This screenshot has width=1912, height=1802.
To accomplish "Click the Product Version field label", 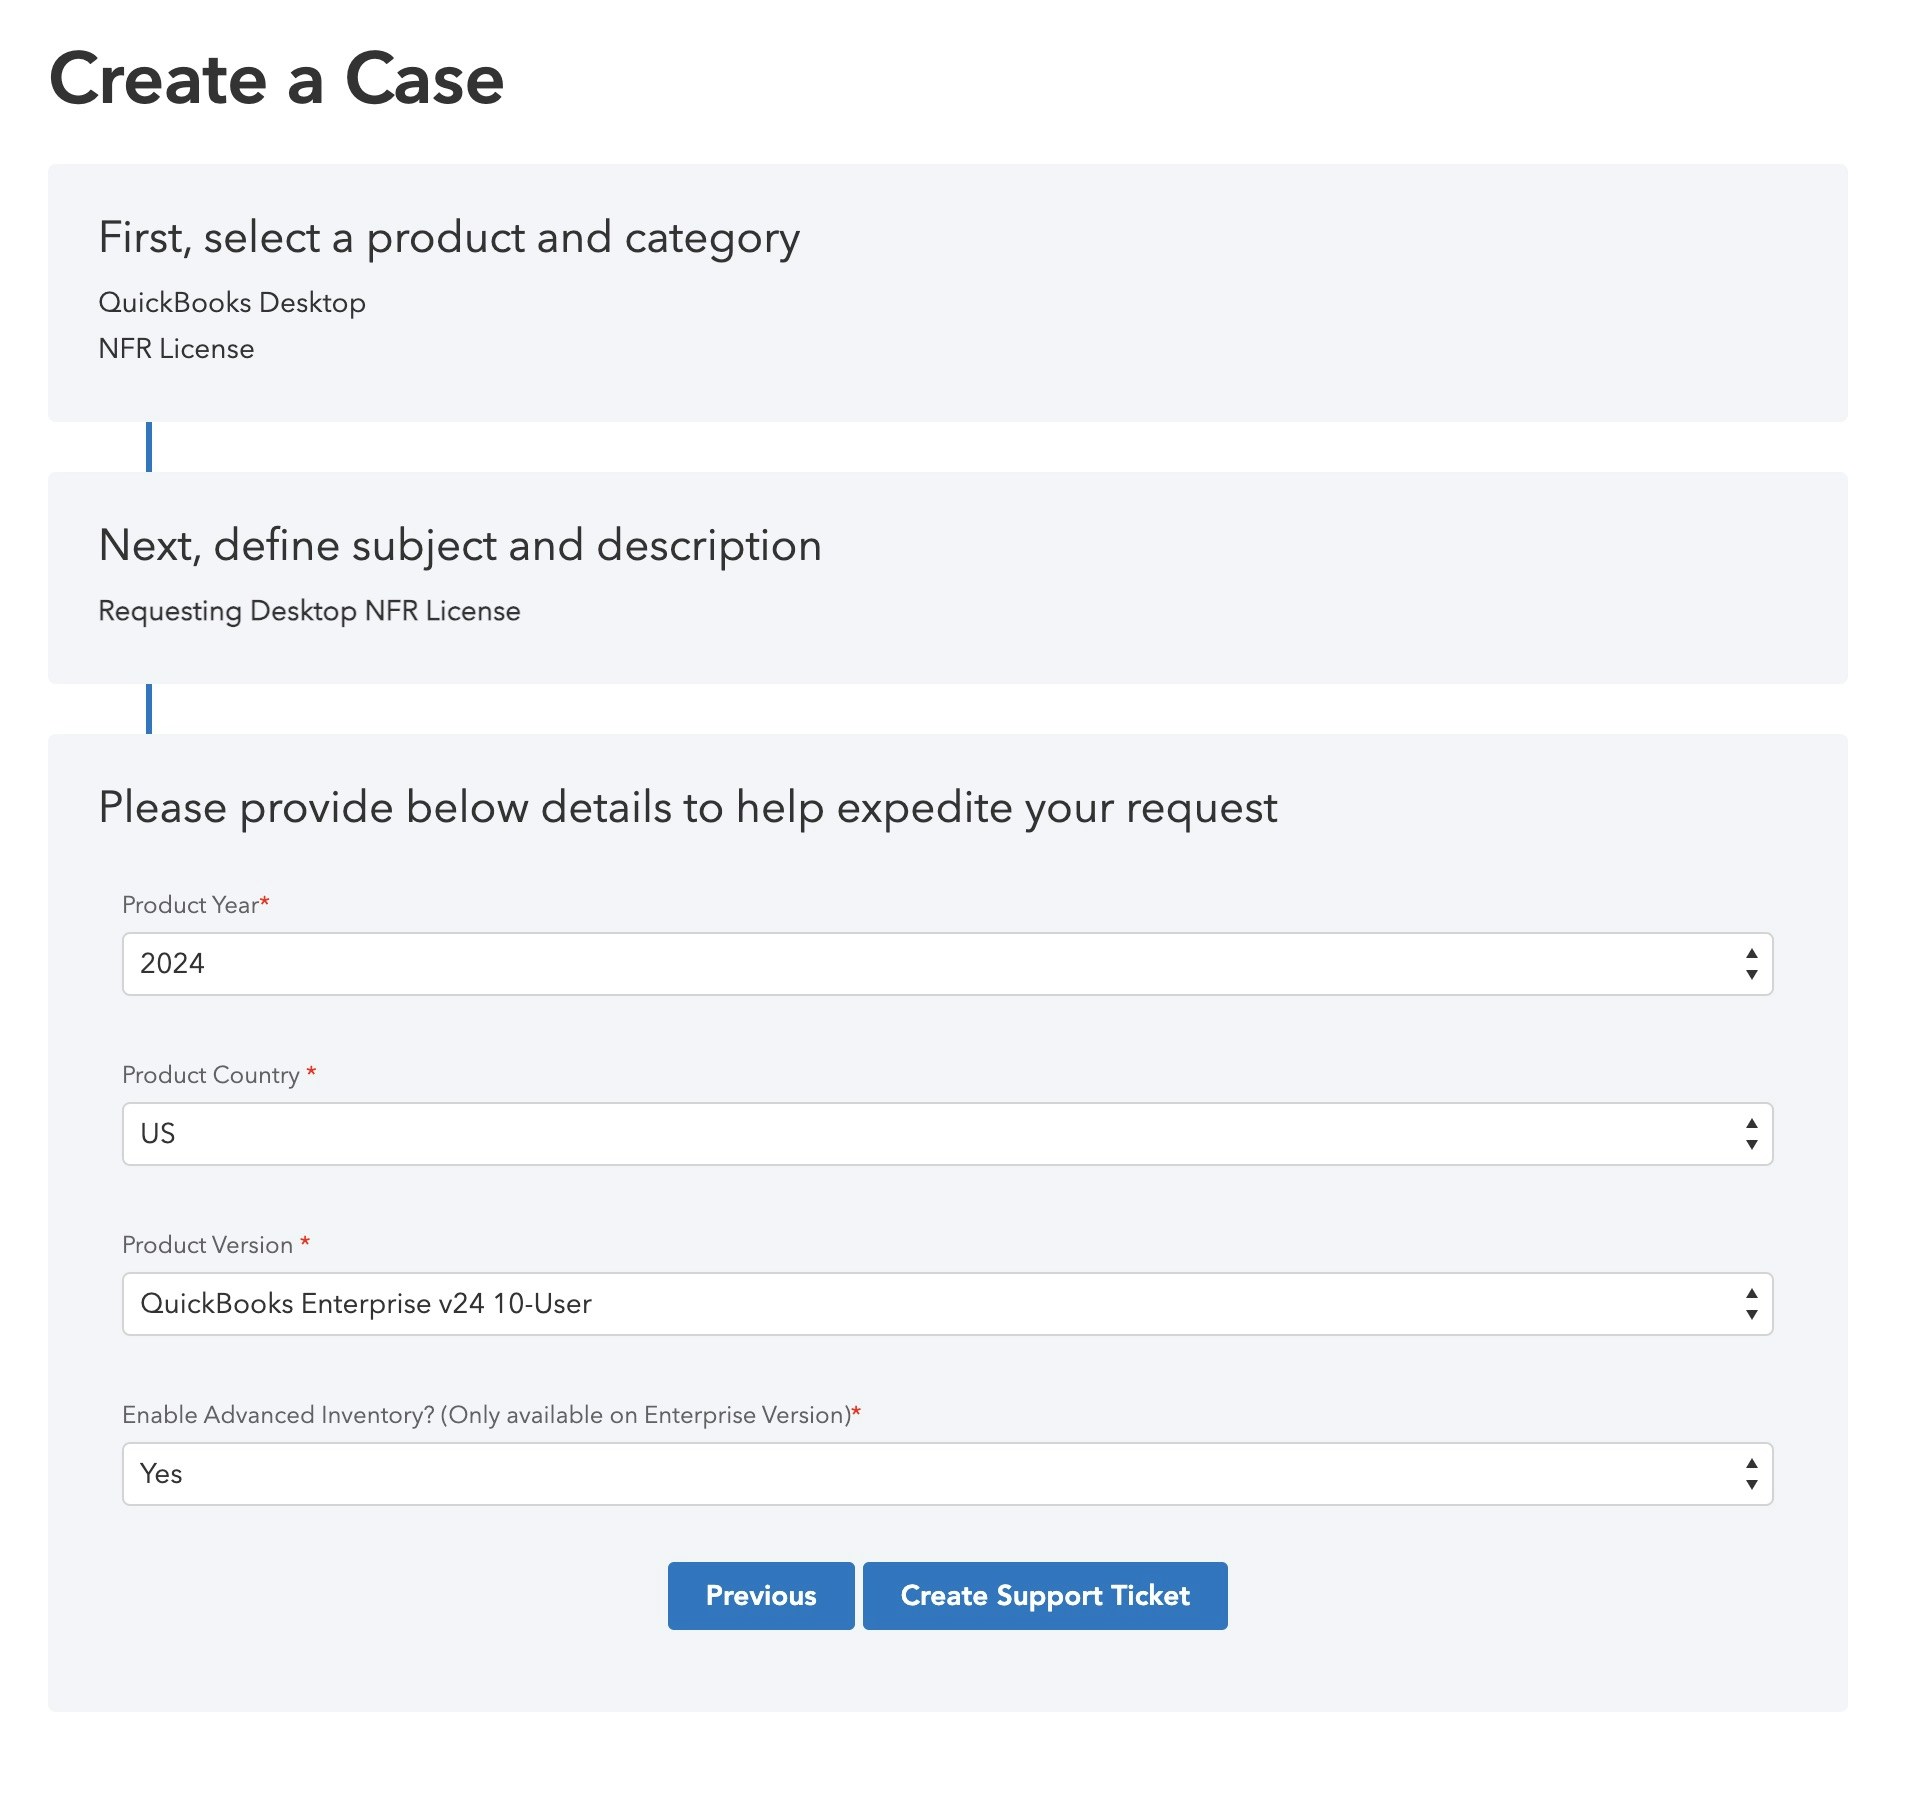I will point(208,1245).
